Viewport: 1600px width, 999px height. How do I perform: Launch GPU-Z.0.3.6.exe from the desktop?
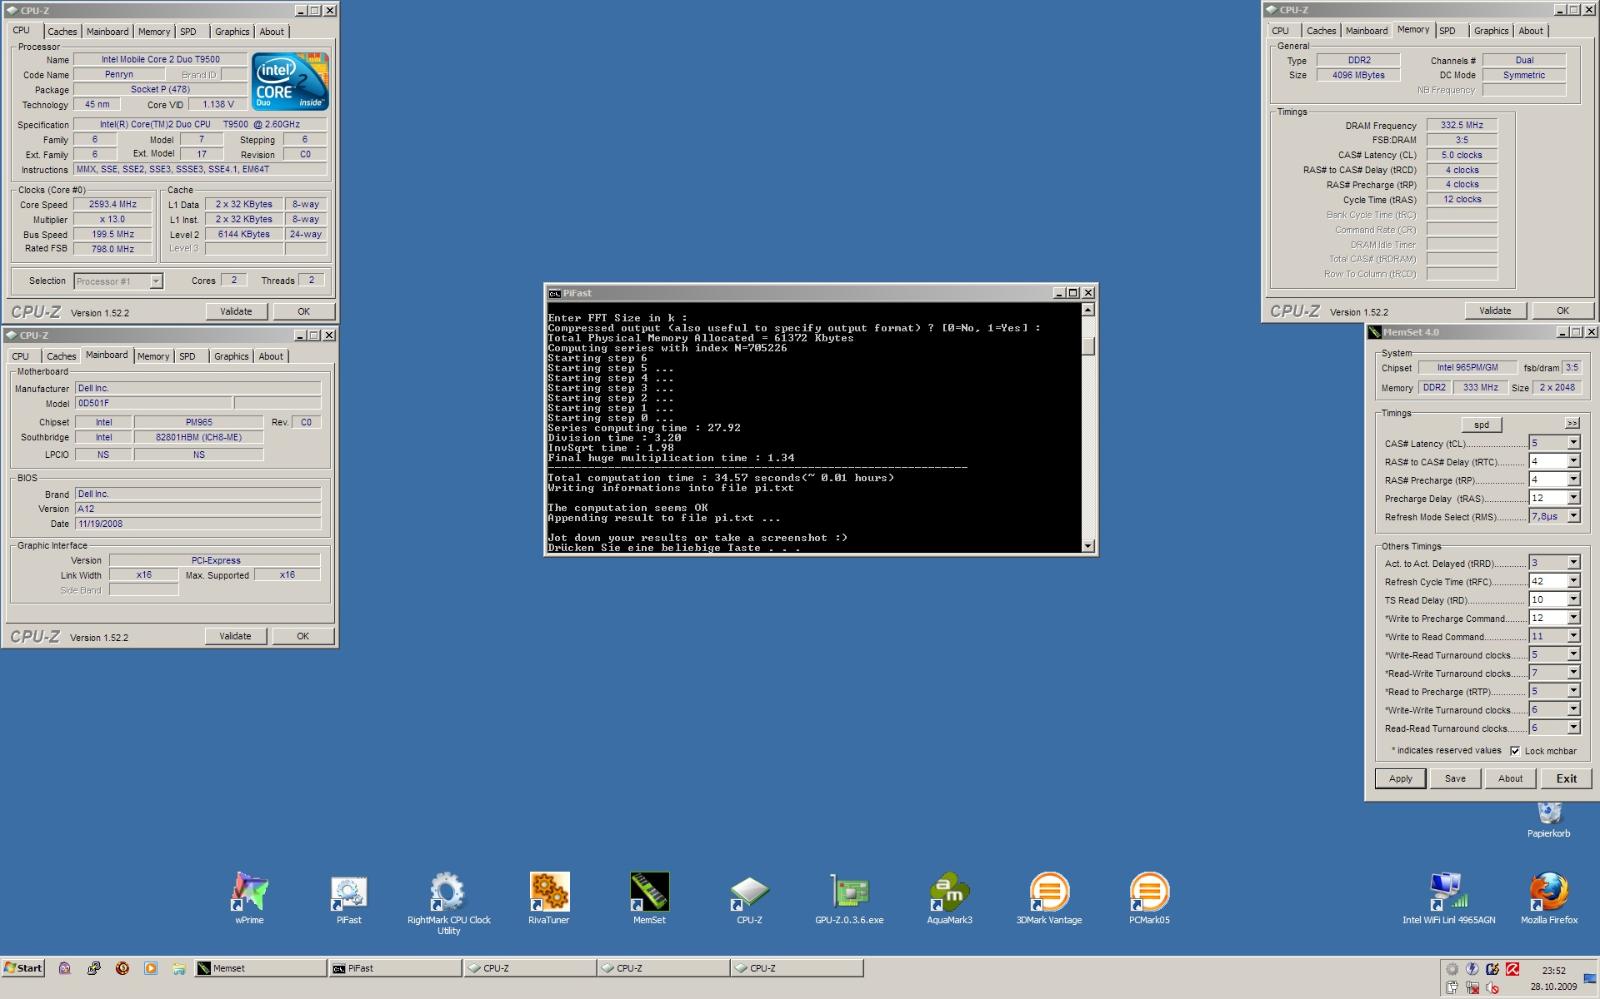coord(849,897)
